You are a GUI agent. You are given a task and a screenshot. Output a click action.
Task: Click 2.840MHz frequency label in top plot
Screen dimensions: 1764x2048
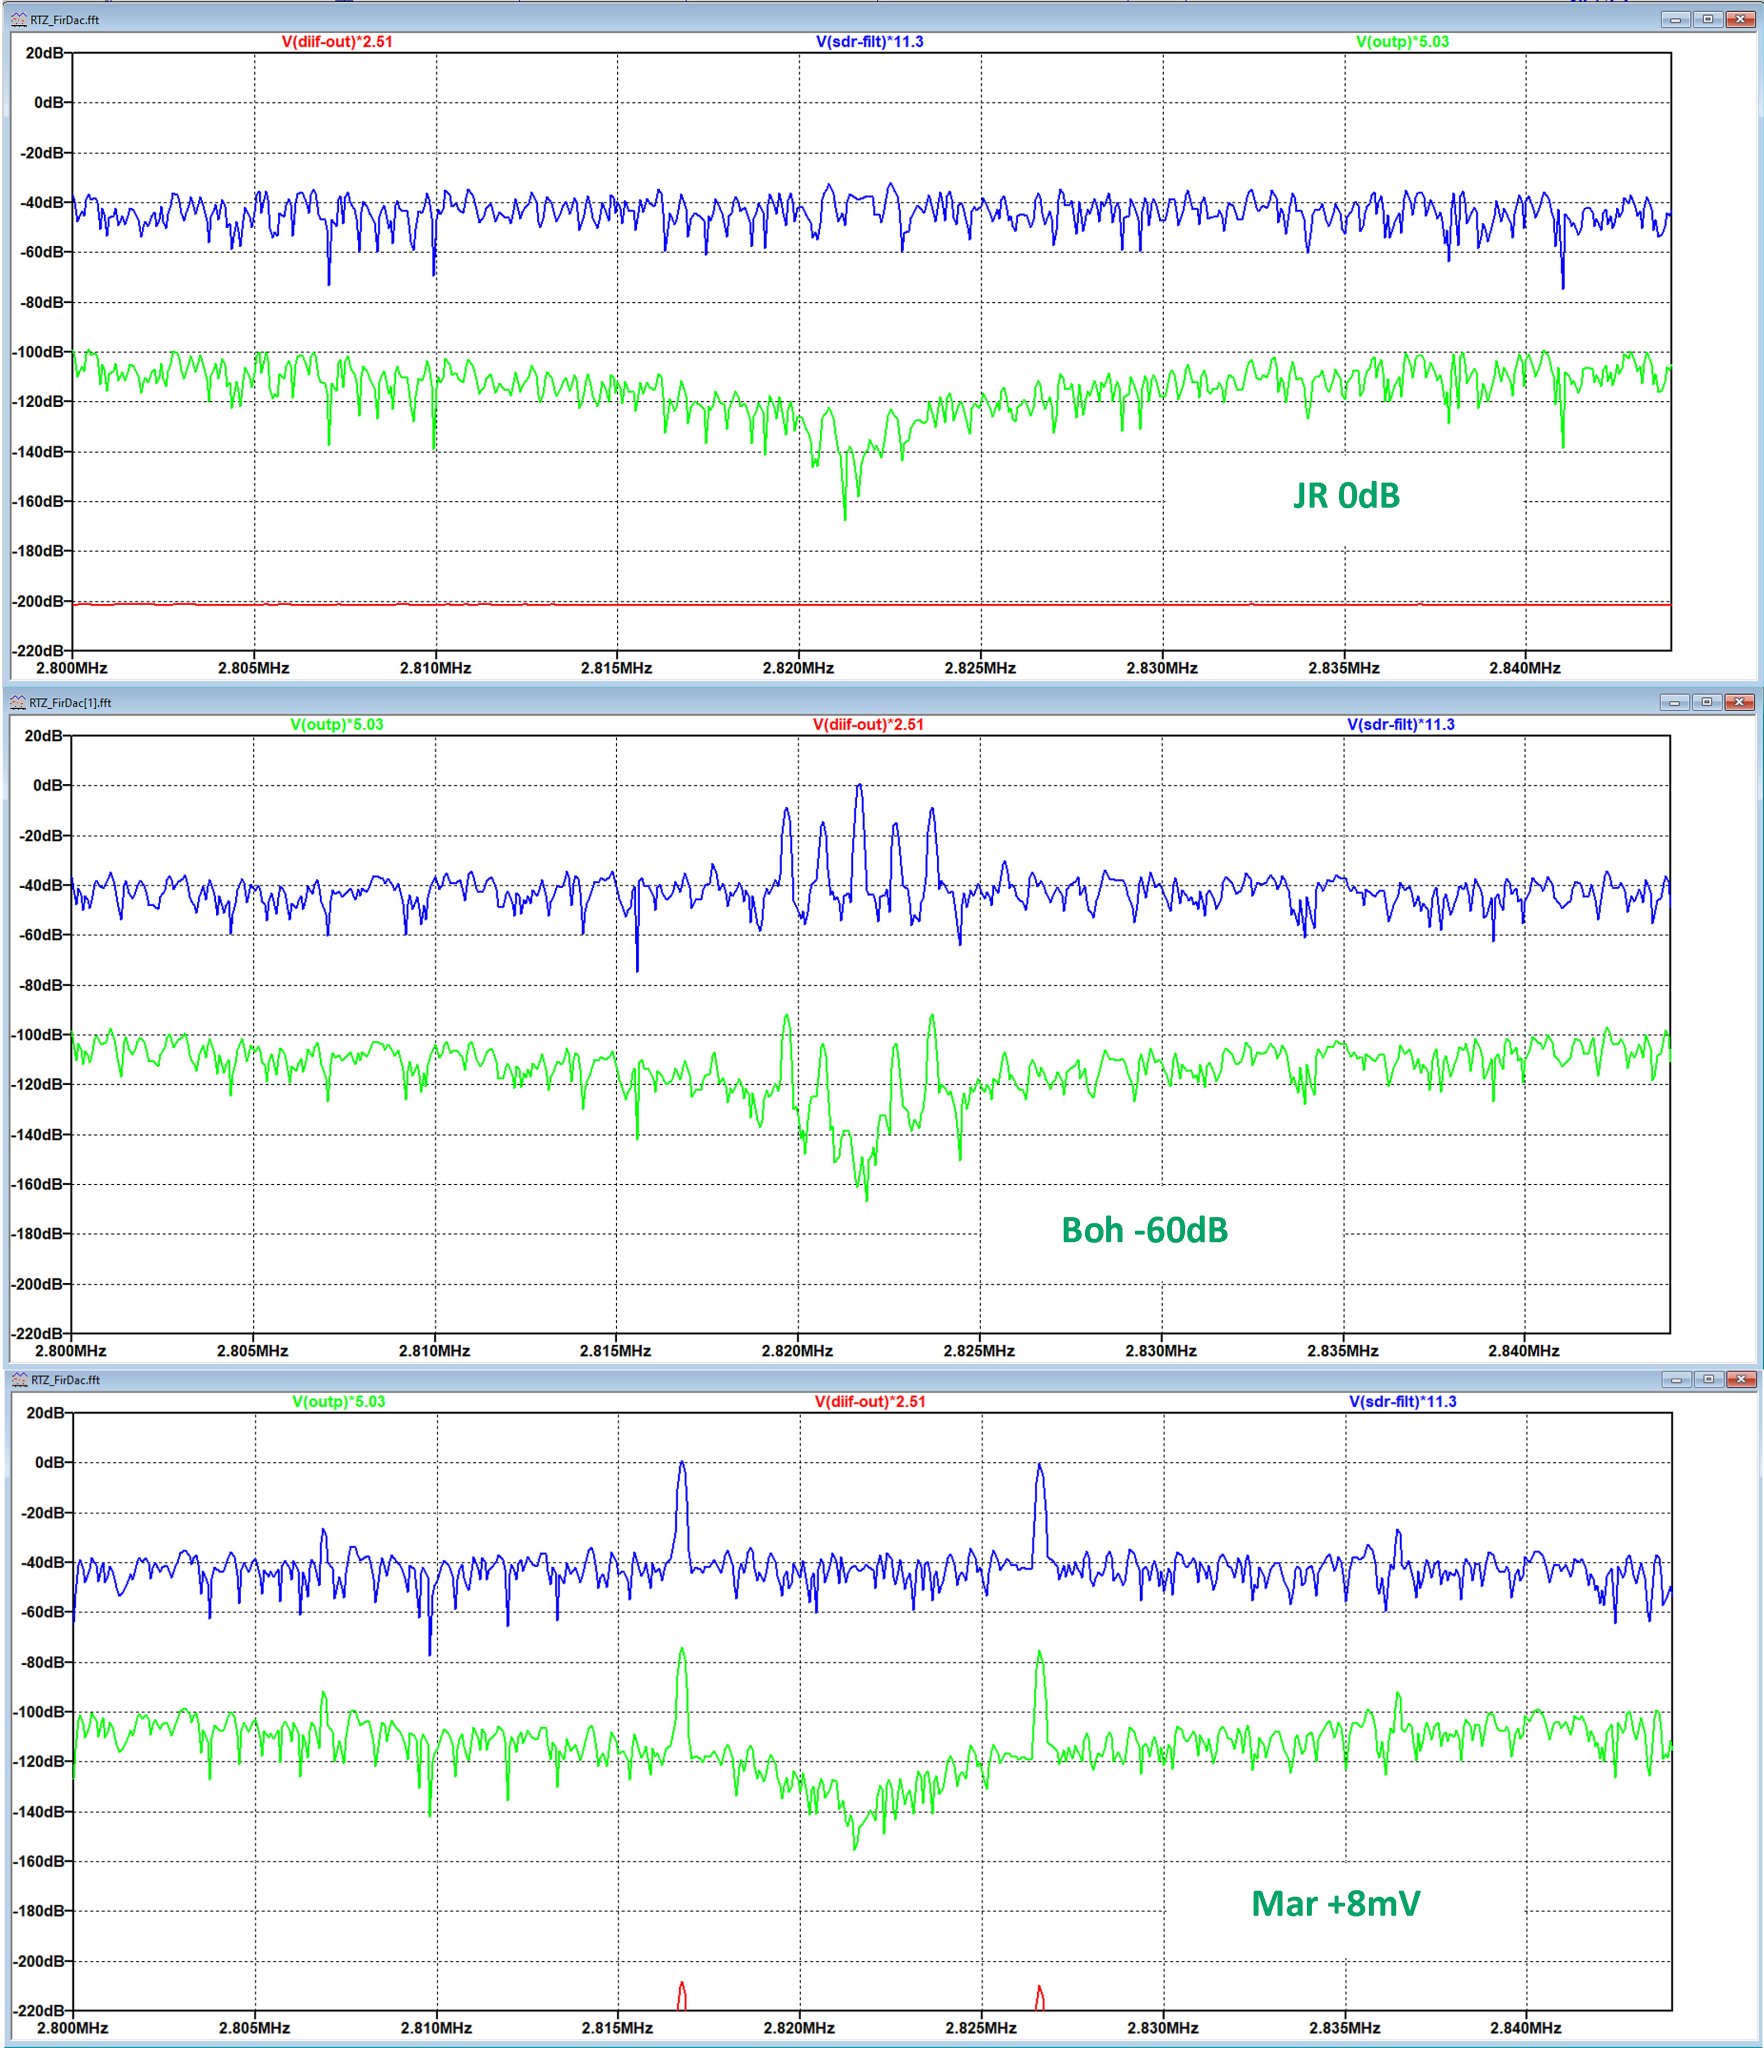pos(1525,668)
